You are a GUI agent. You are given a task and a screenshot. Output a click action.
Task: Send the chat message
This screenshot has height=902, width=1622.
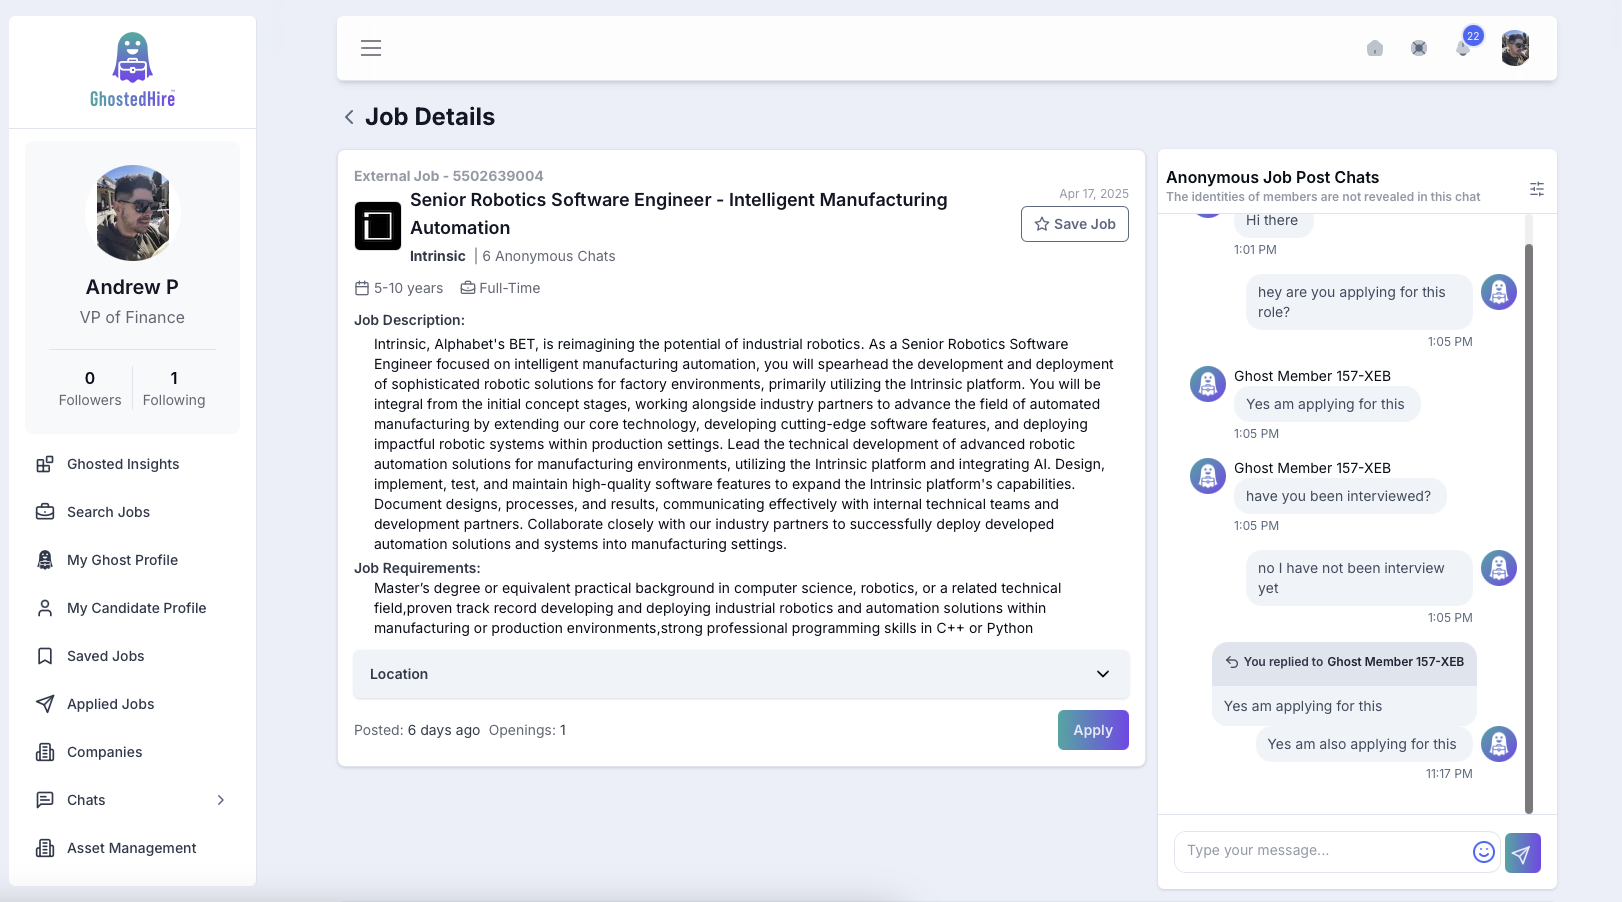[x=1522, y=853]
